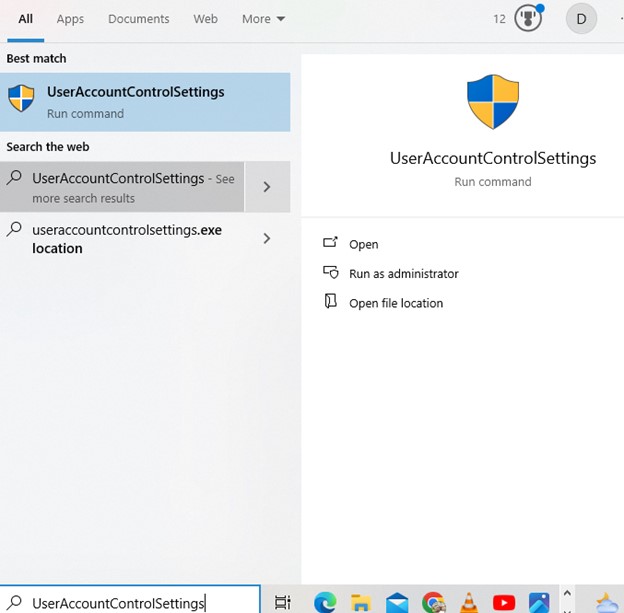Click the shield icon in Best match result
Screen dimensions: 624x613
(x=21, y=98)
